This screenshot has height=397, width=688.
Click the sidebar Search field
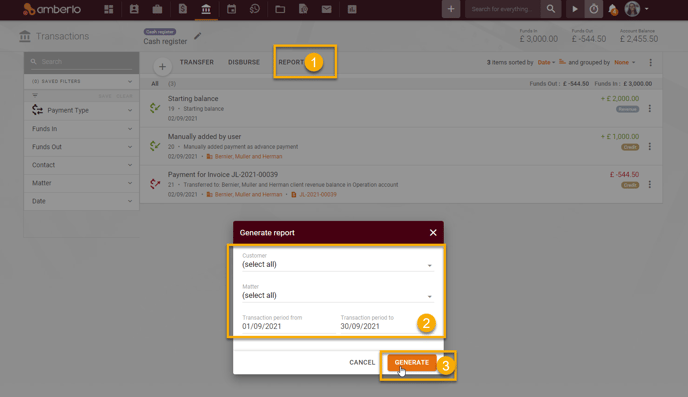[82, 62]
